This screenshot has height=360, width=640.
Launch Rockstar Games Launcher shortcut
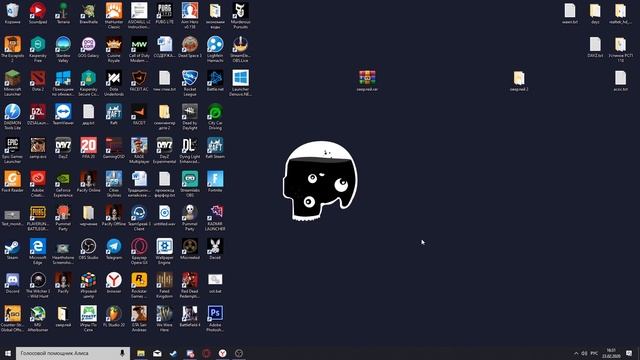(x=139, y=285)
